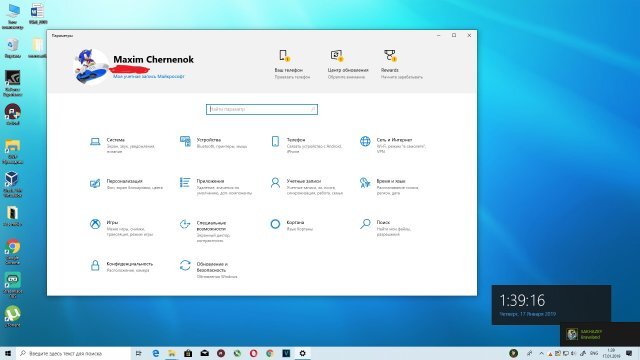The image size is (640, 360).
Task: Open the Приложения (Apps) settings category
Action: pyautogui.click(x=216, y=187)
